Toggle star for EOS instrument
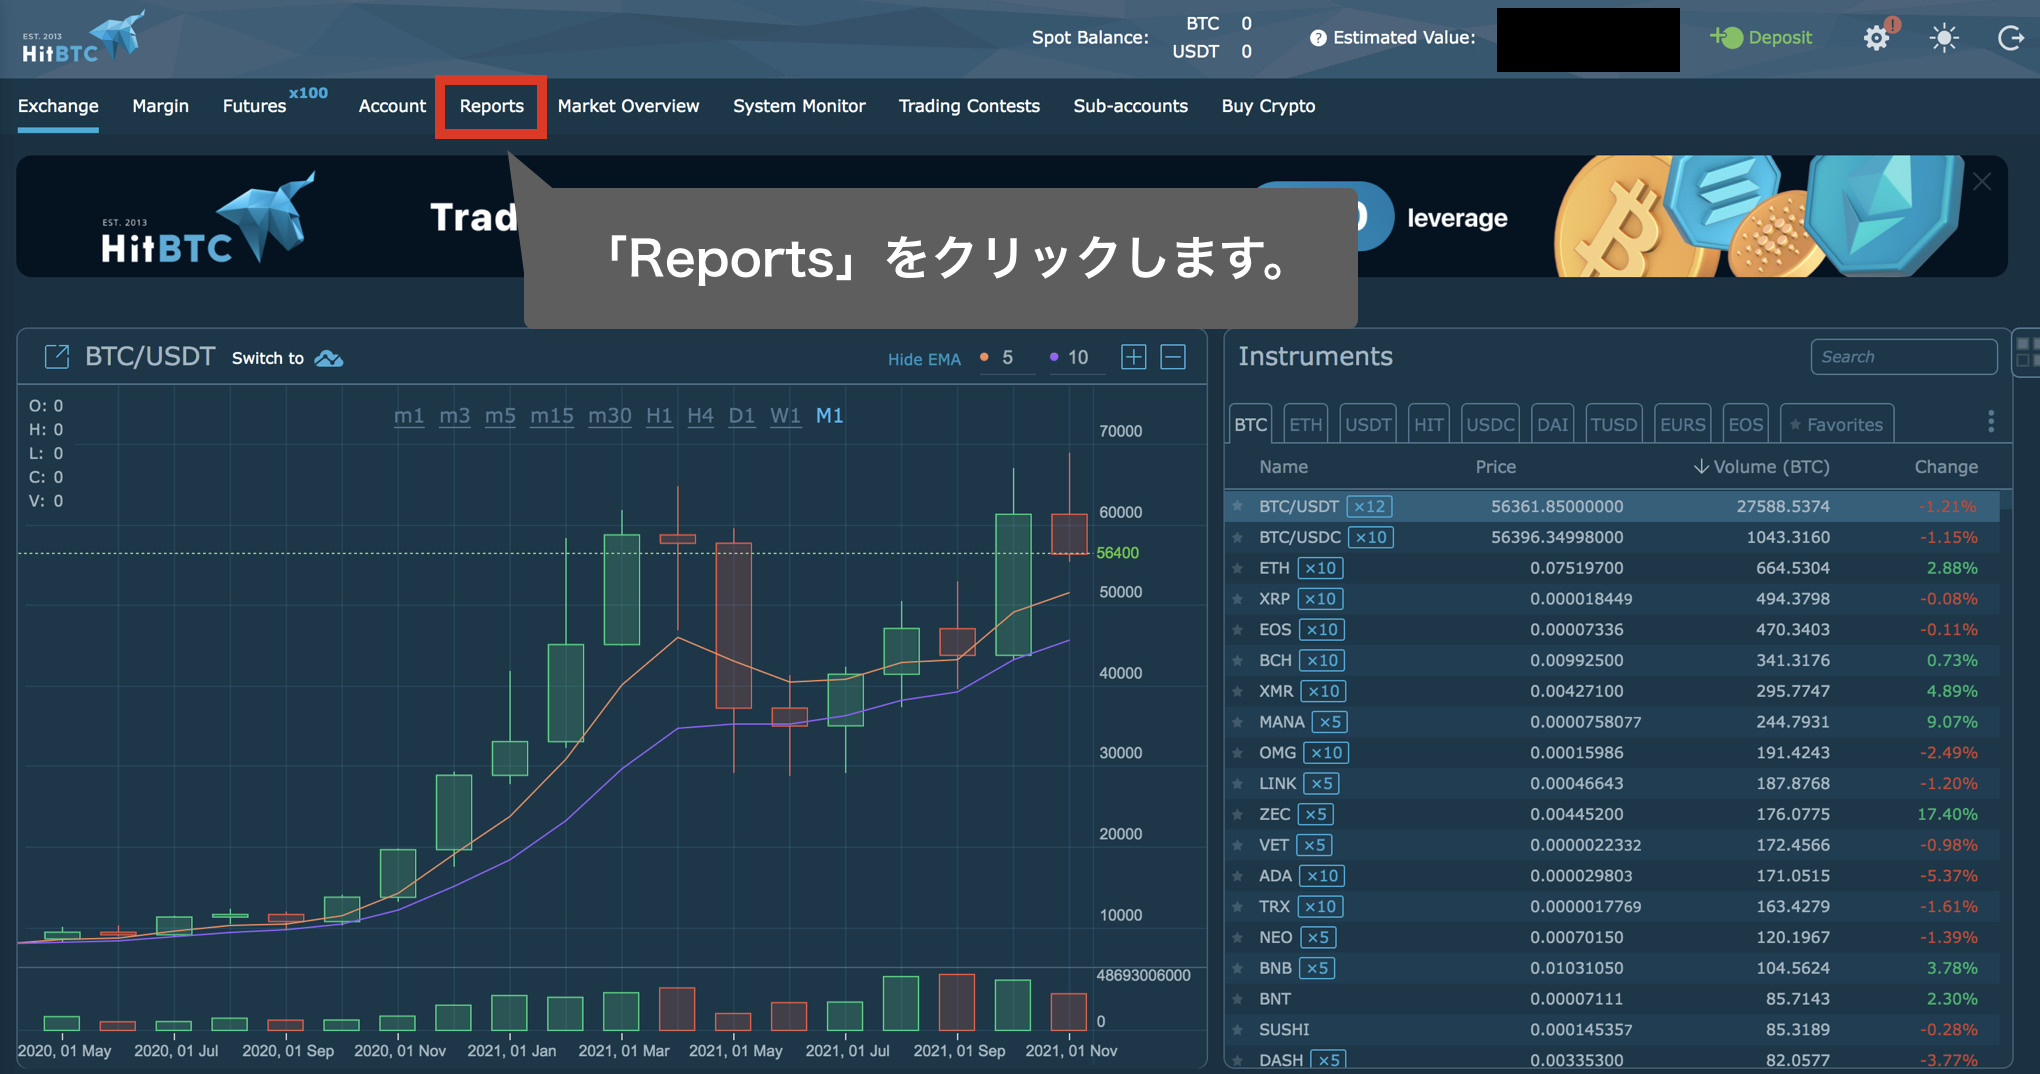The width and height of the screenshot is (2040, 1074). [x=1238, y=630]
